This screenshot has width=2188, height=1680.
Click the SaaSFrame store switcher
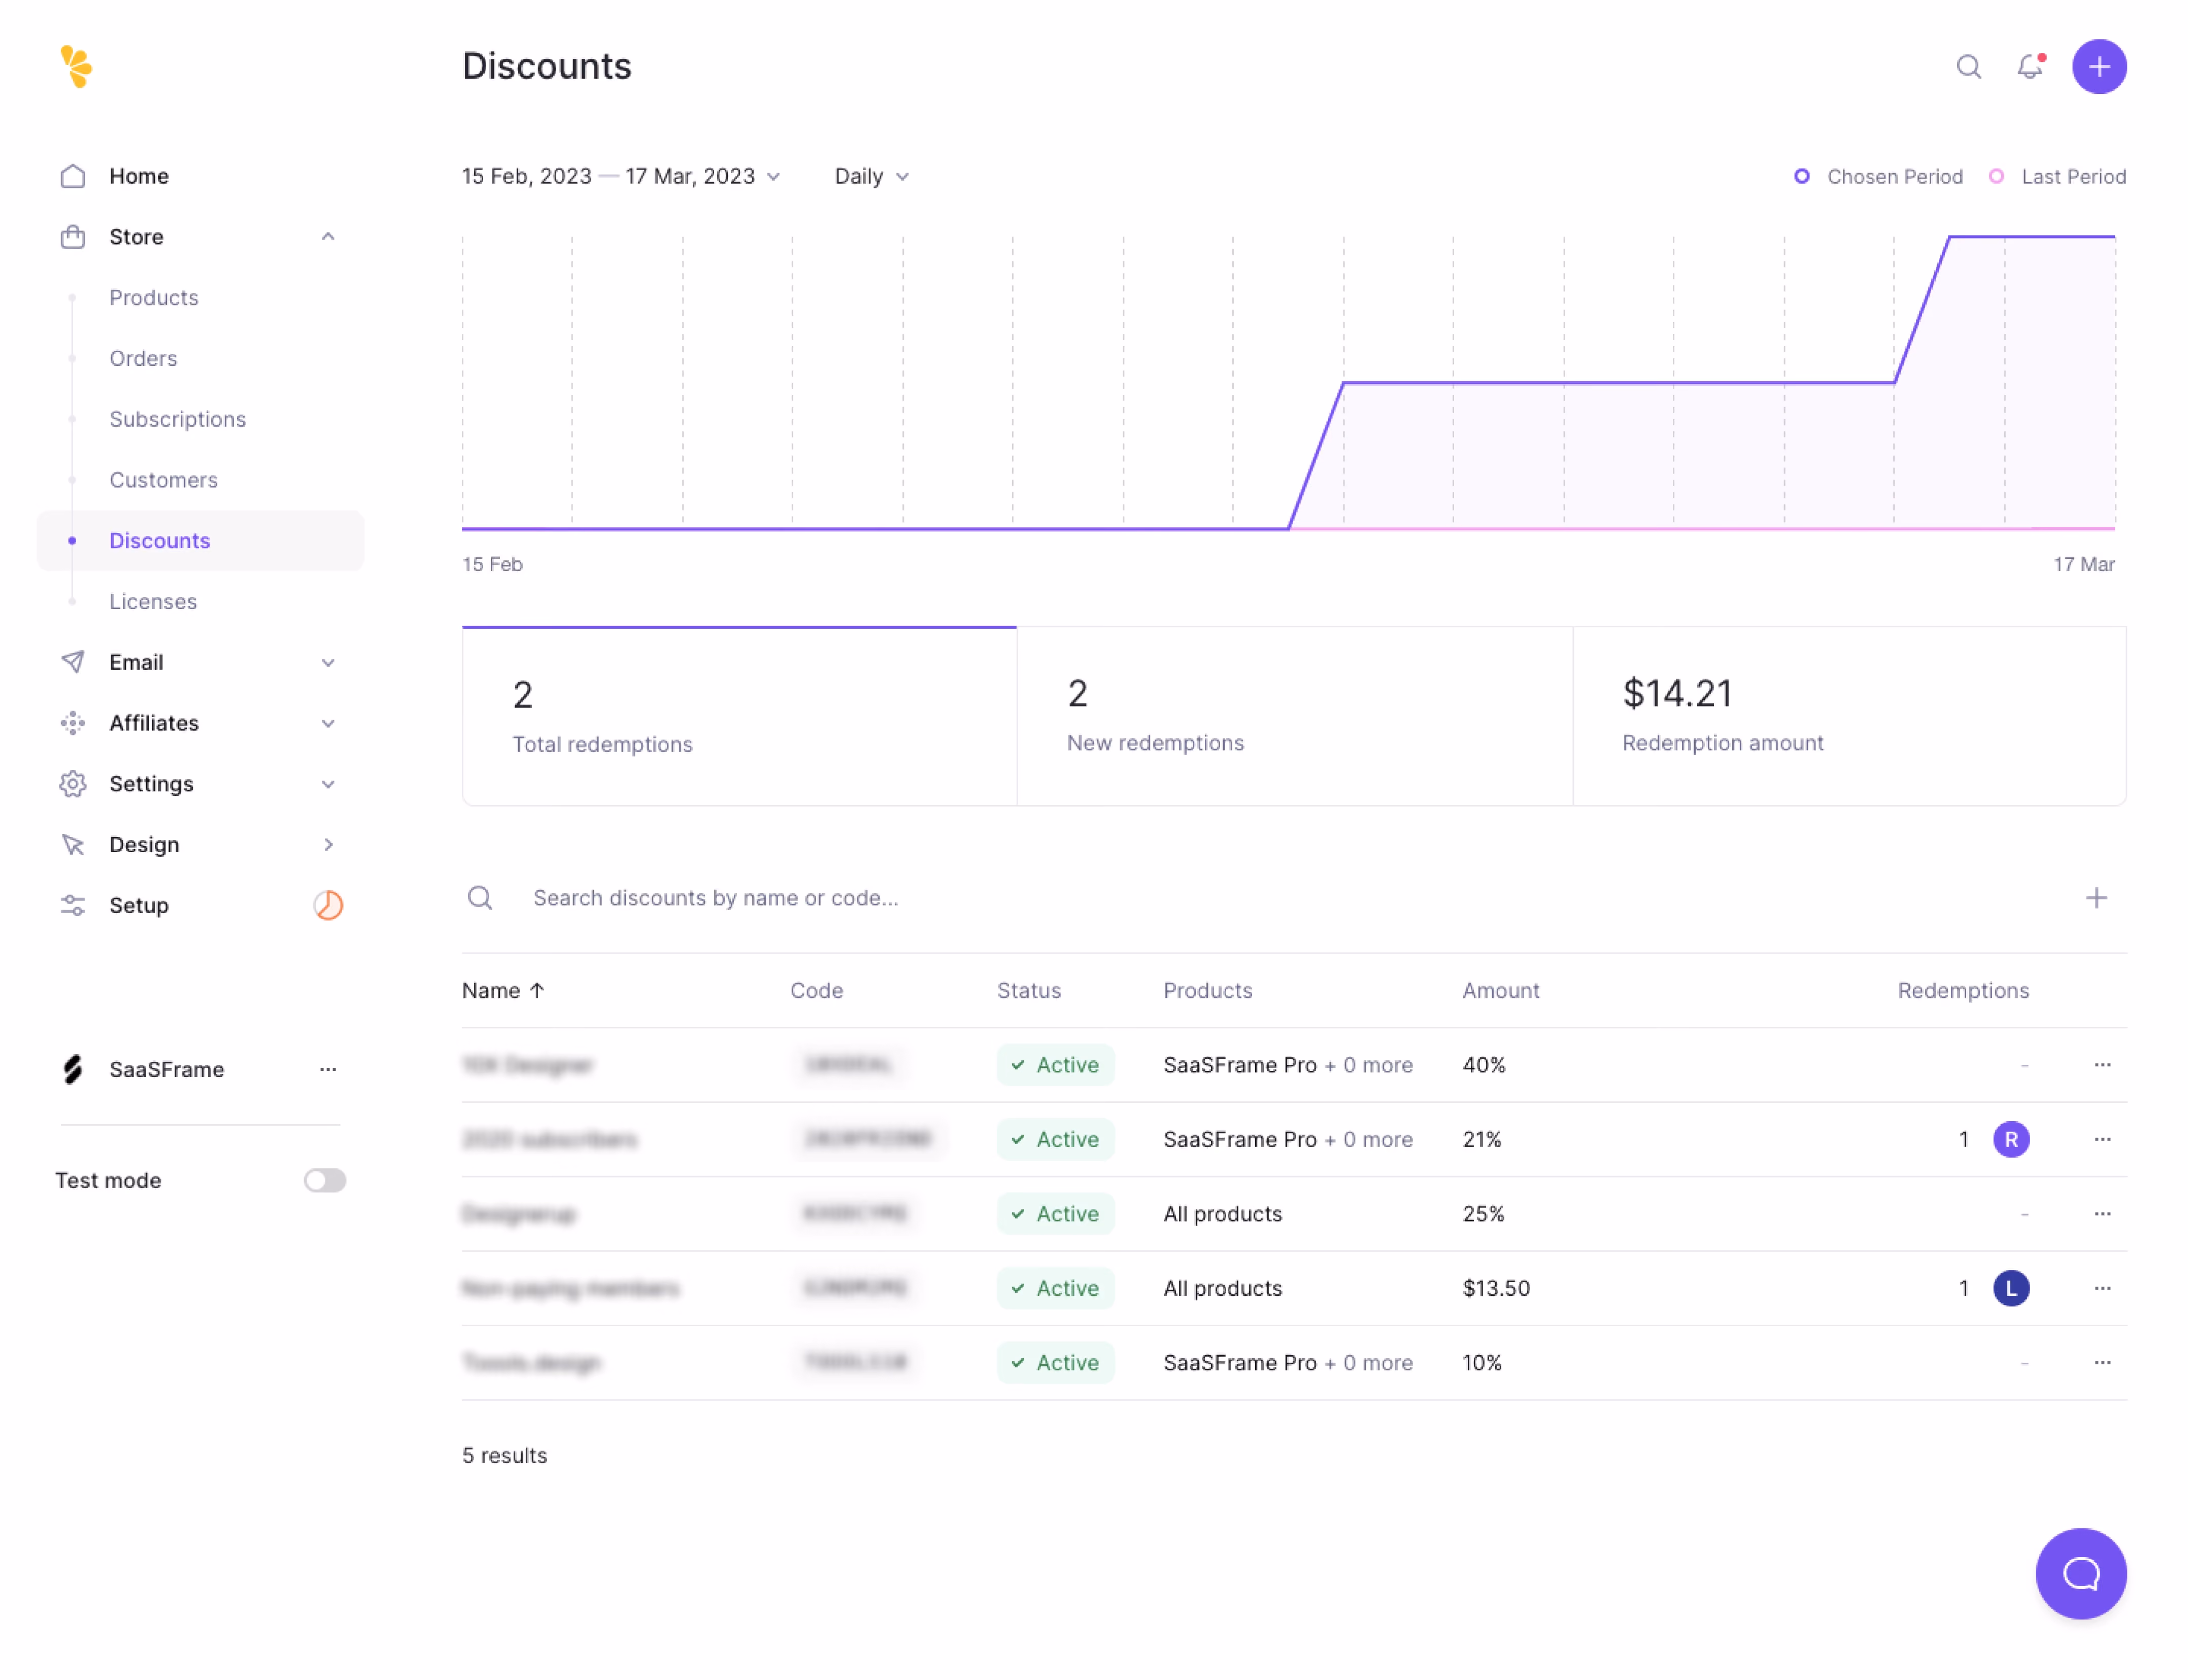[x=200, y=1069]
